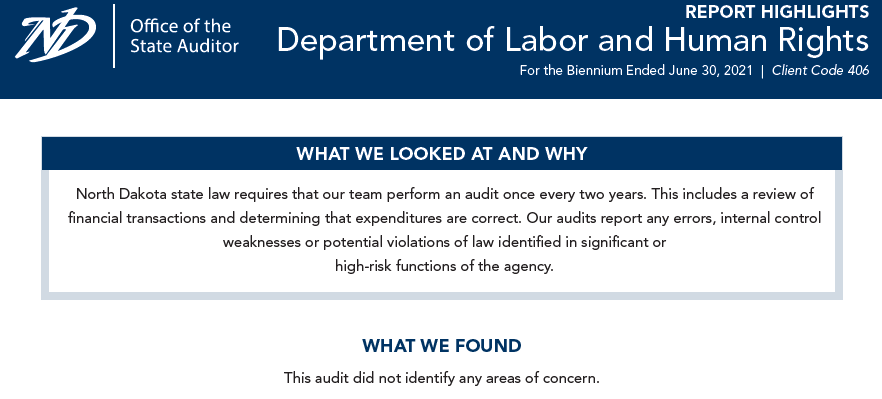Select the Office of the State Auditor text
Viewport: 882px width, 399px height.
click(x=184, y=36)
